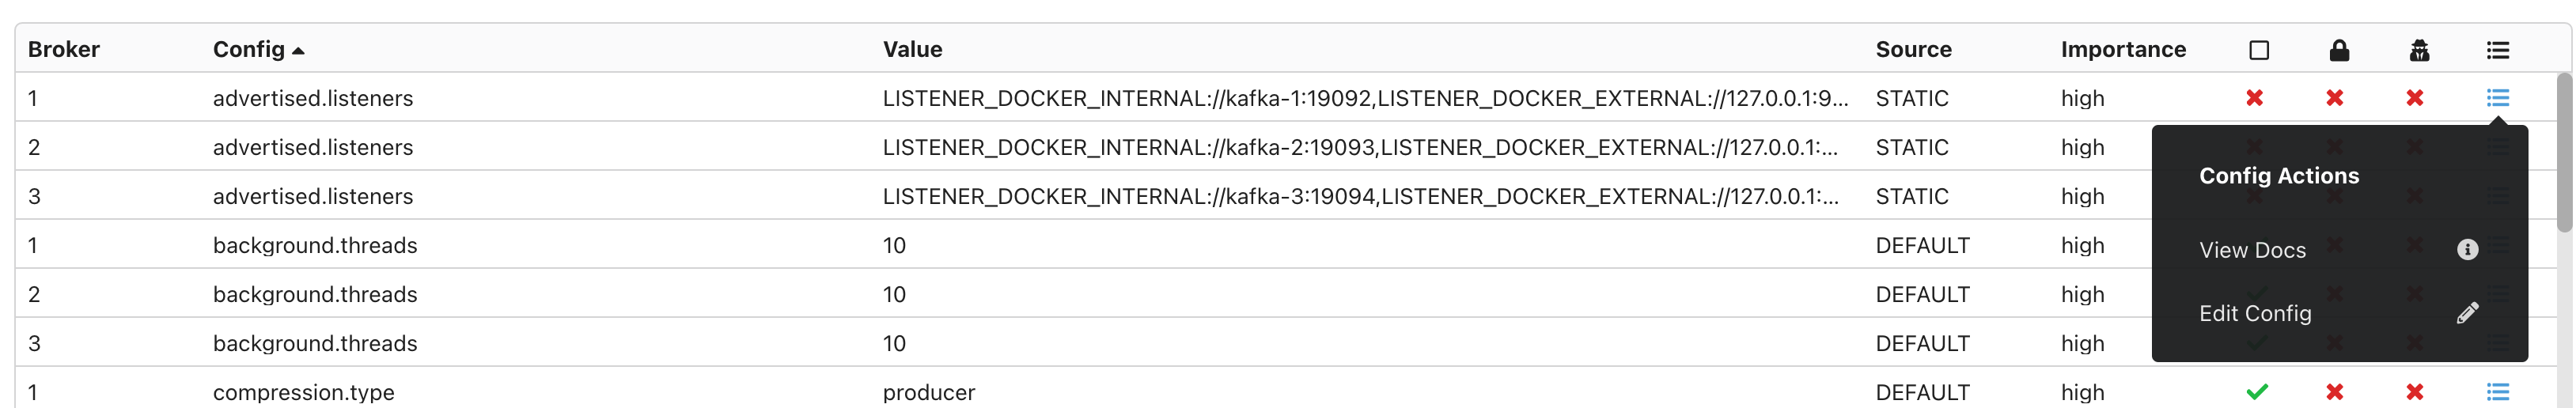The height and width of the screenshot is (408, 2576).
Task: Click the pencil icon beside Edit Config
Action: 2467,313
